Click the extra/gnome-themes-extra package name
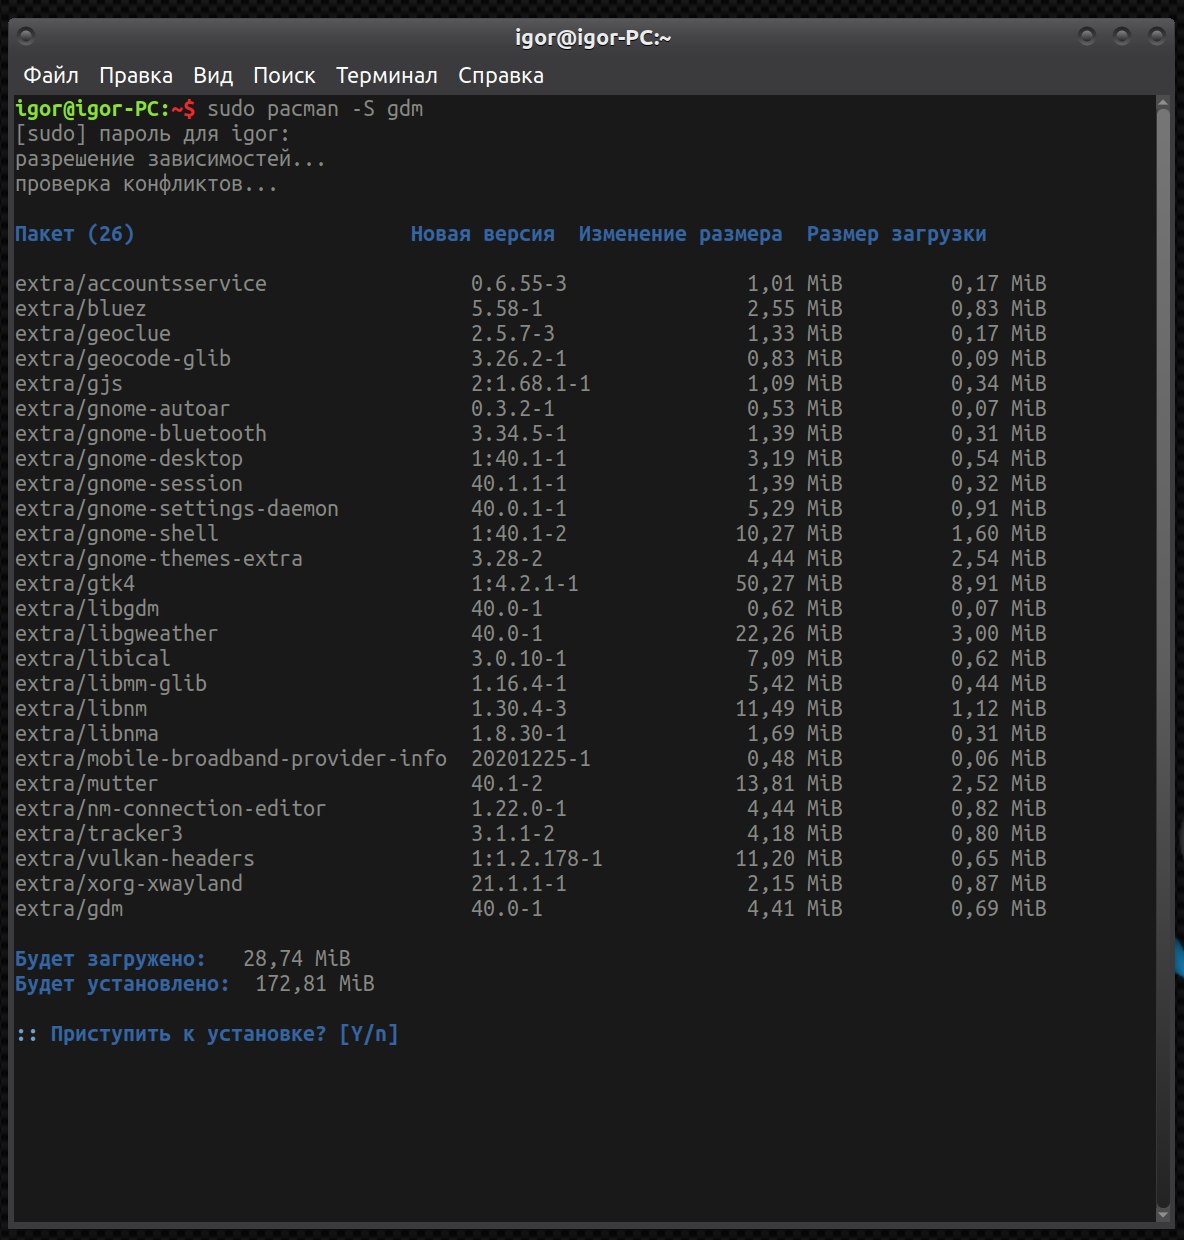The height and width of the screenshot is (1240, 1184). coord(159,559)
